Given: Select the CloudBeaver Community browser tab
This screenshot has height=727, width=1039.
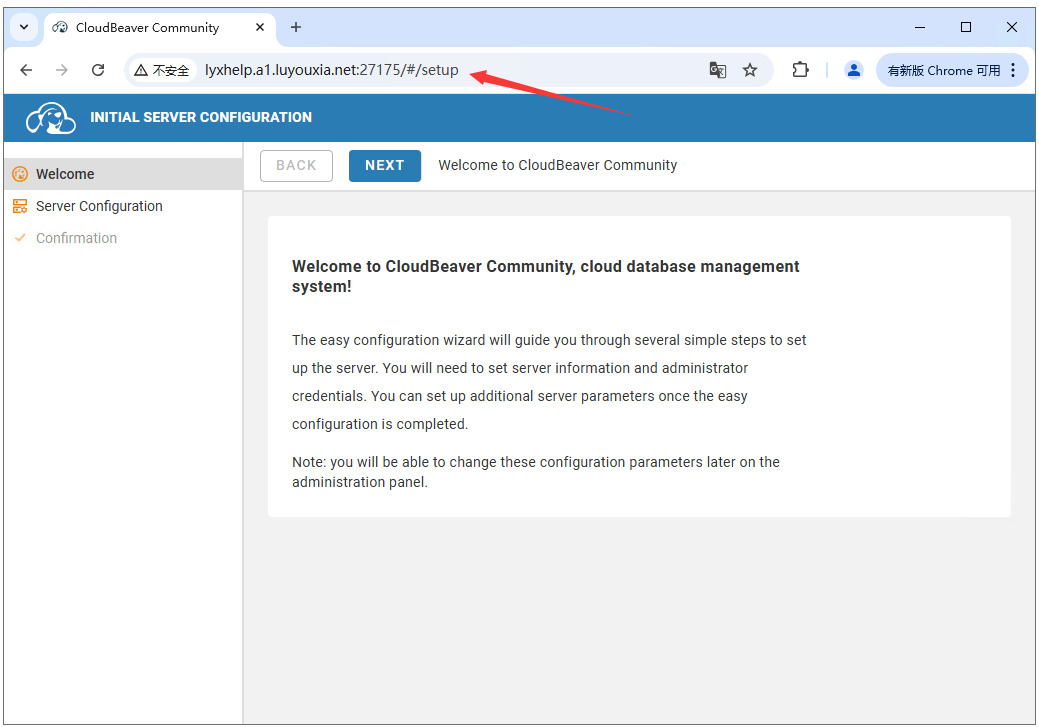Looking at the screenshot, I should (160, 28).
